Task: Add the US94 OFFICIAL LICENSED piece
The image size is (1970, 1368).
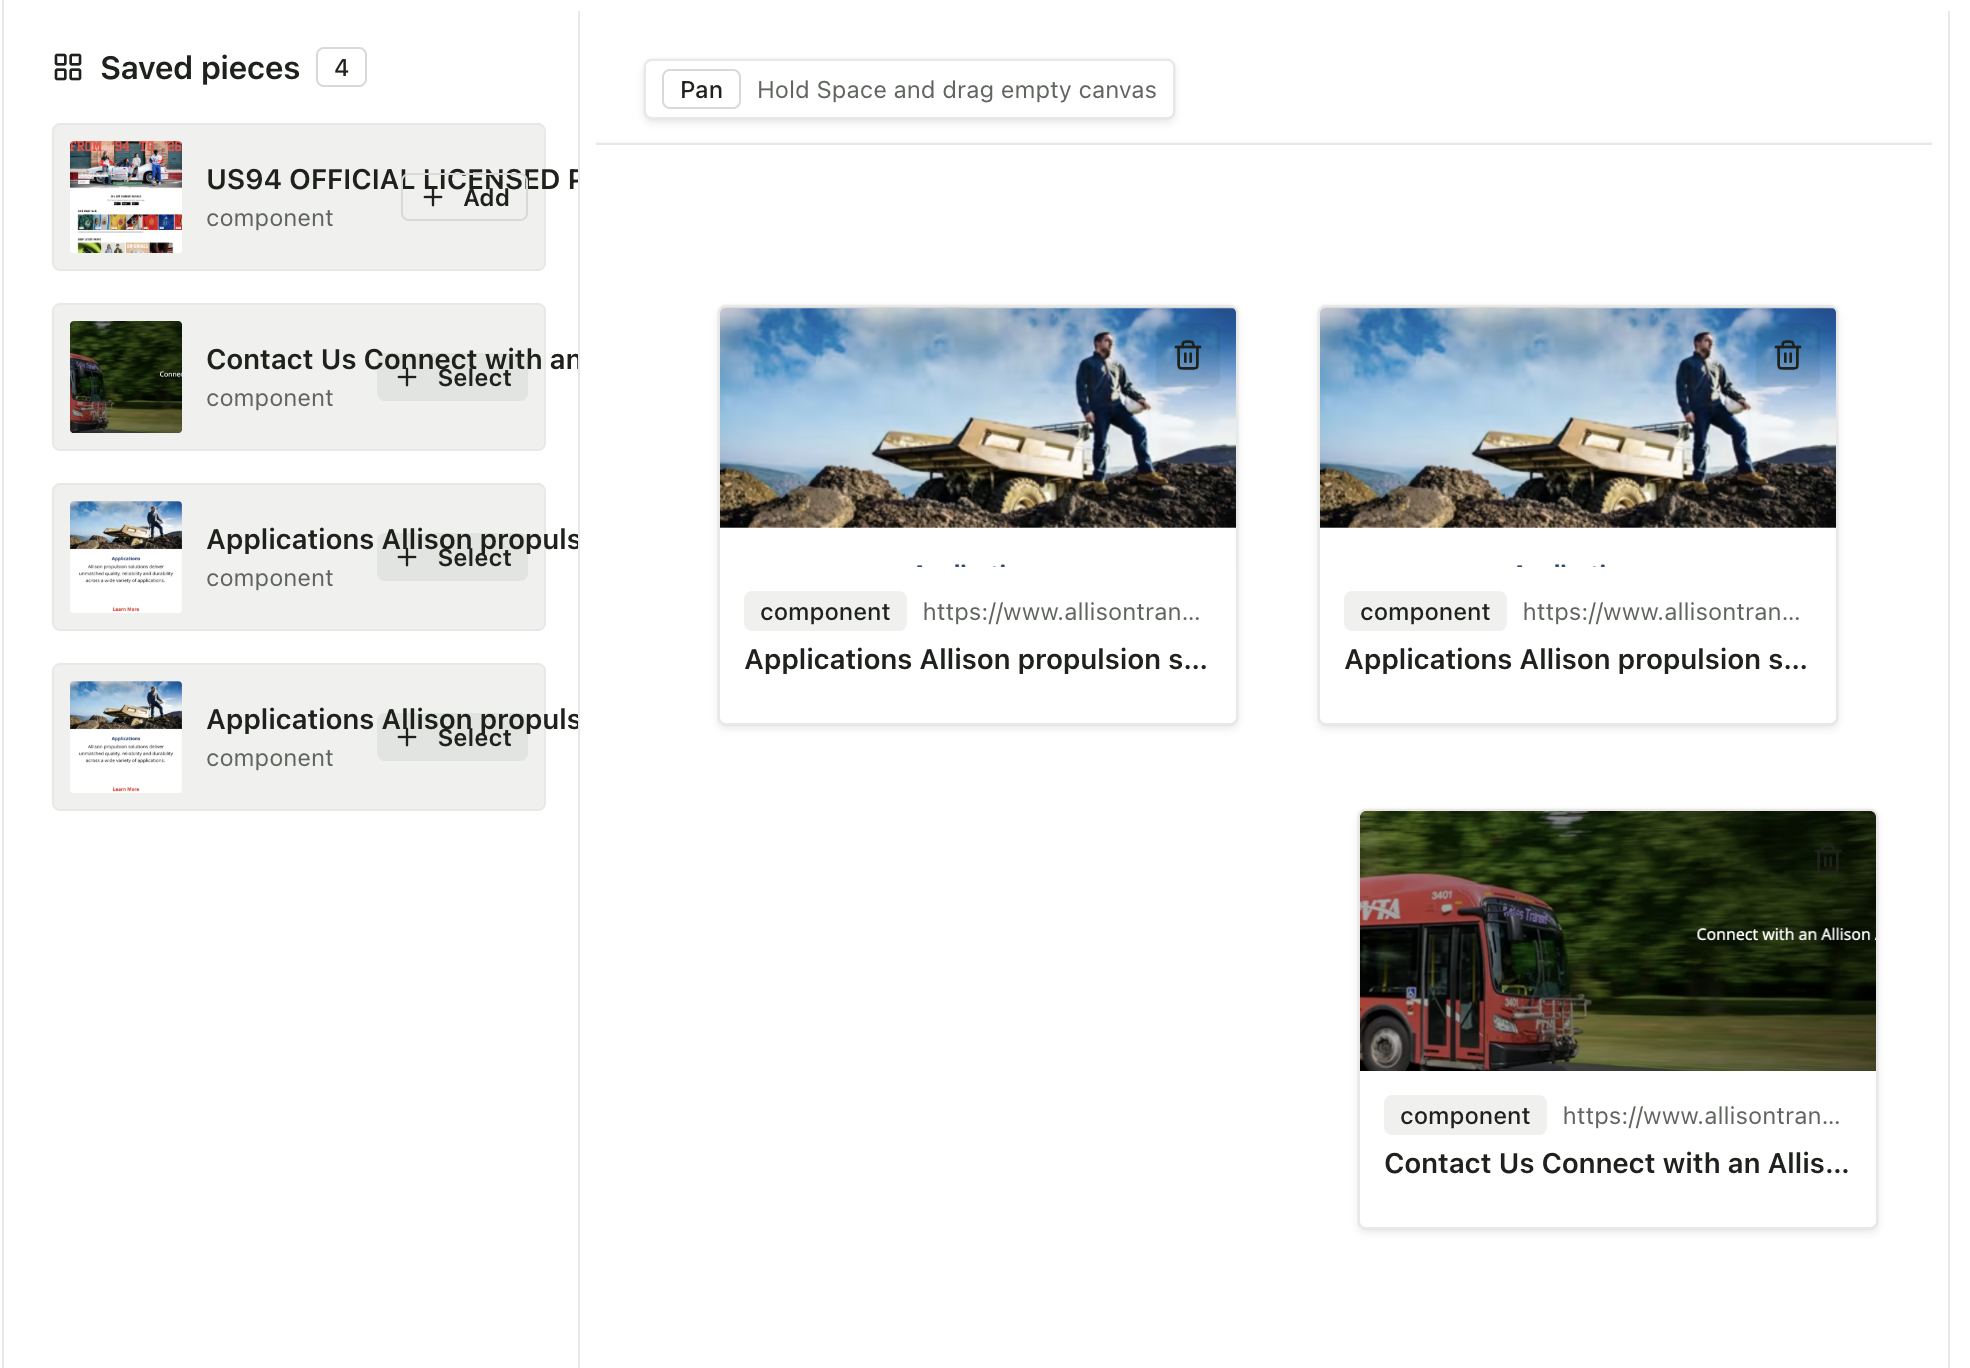Action: (x=465, y=197)
